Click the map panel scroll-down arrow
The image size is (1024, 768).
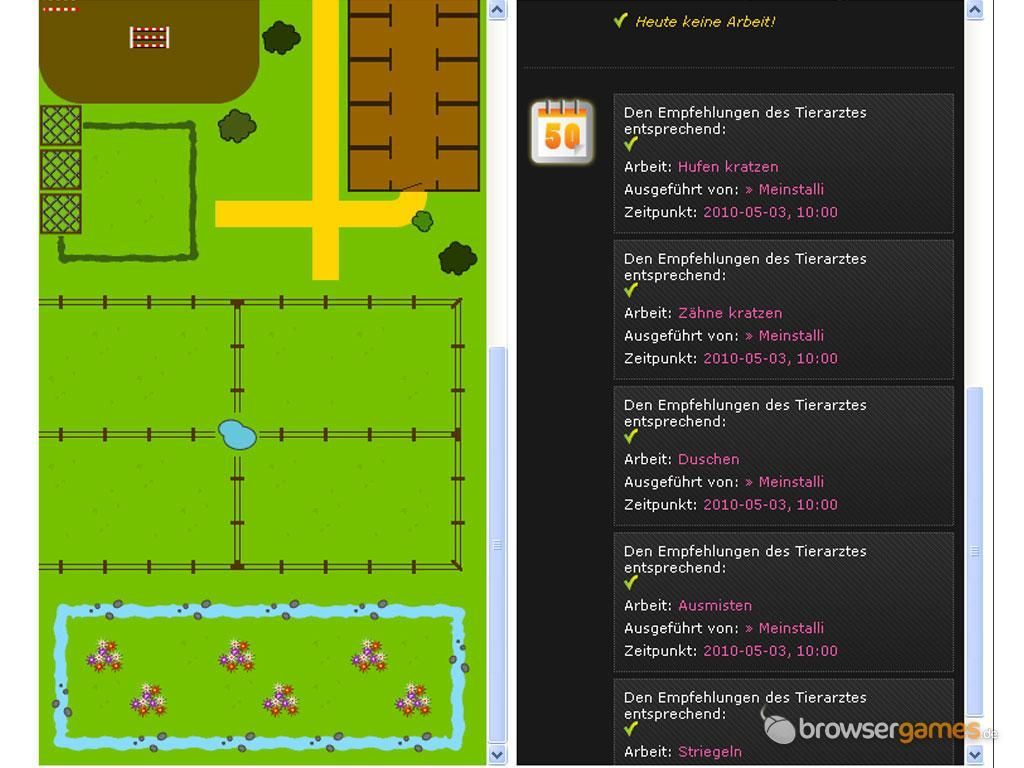[497, 755]
